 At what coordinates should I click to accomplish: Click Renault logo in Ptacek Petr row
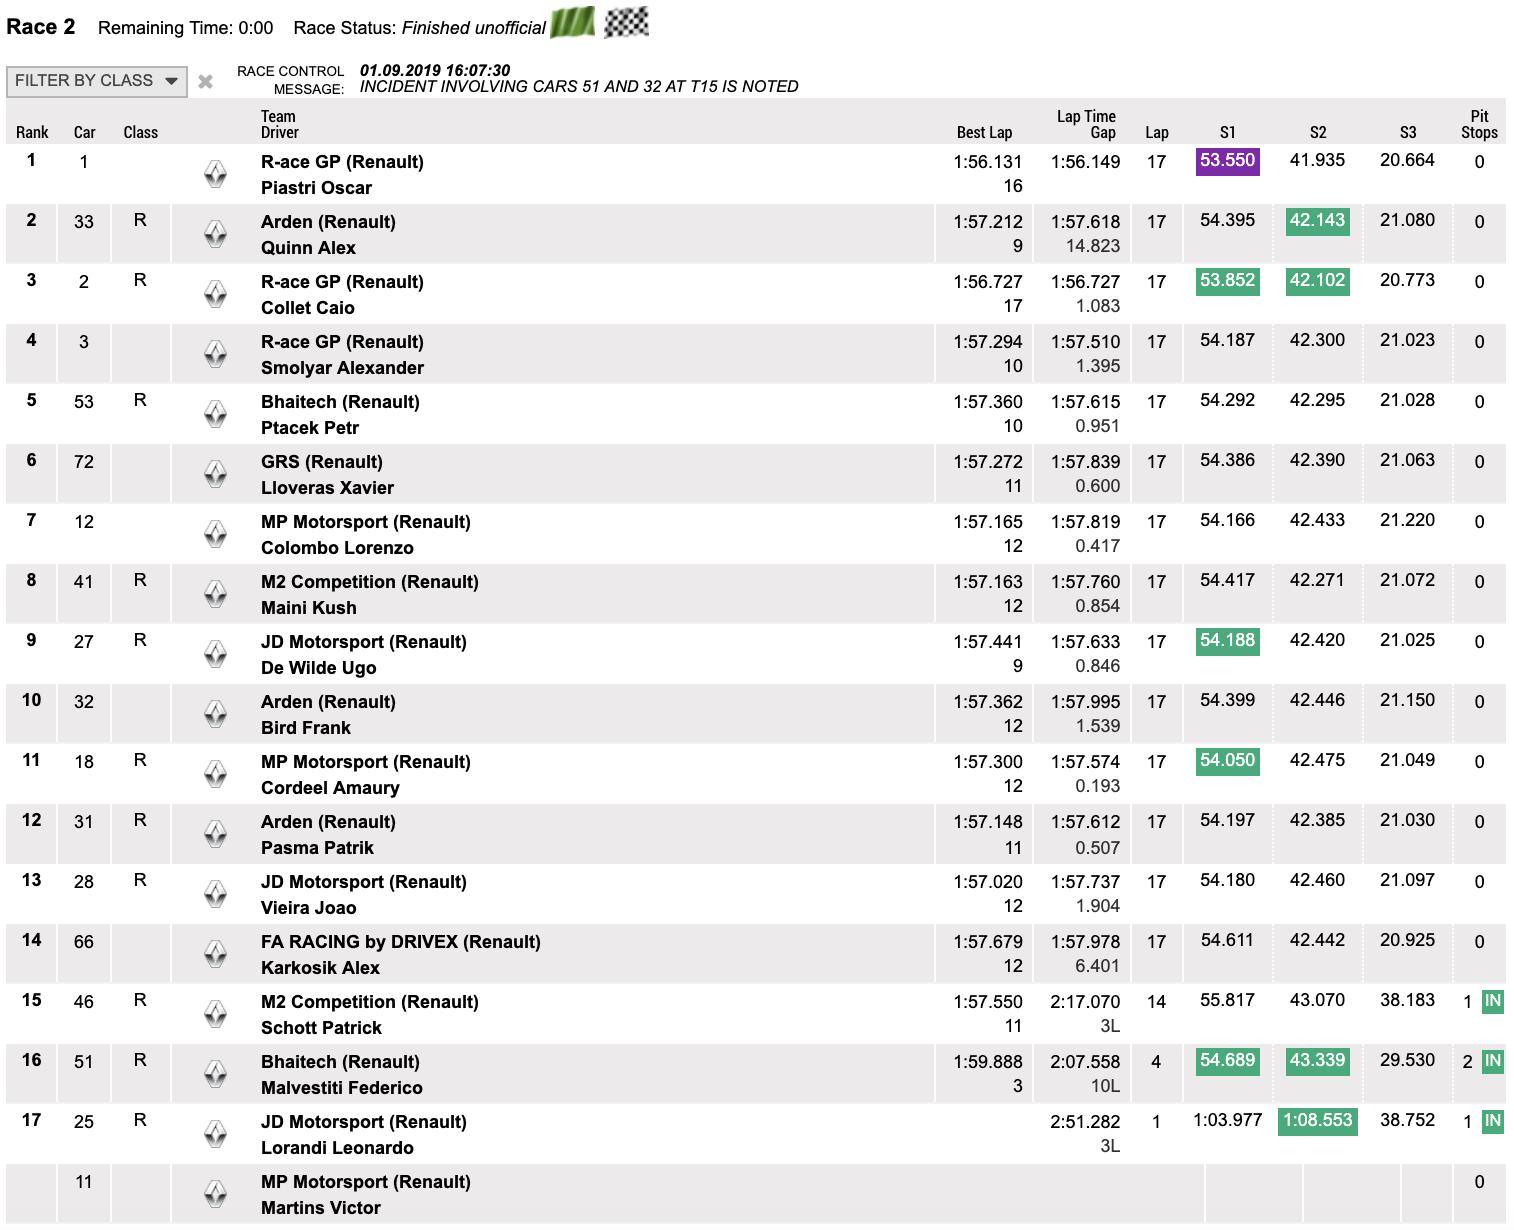(215, 414)
